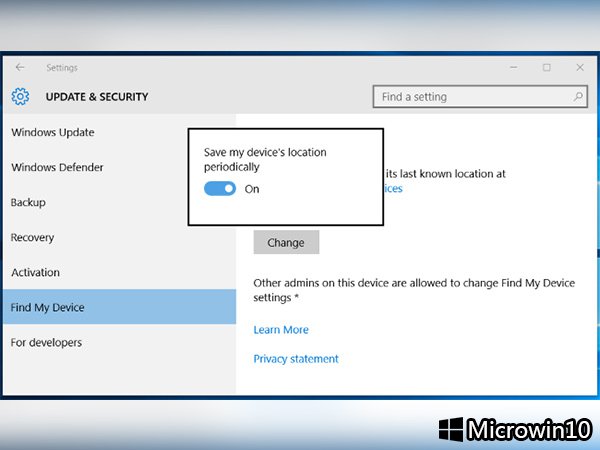The height and width of the screenshot is (450, 600).
Task: Click the back arrow in Settings
Action: (20, 67)
